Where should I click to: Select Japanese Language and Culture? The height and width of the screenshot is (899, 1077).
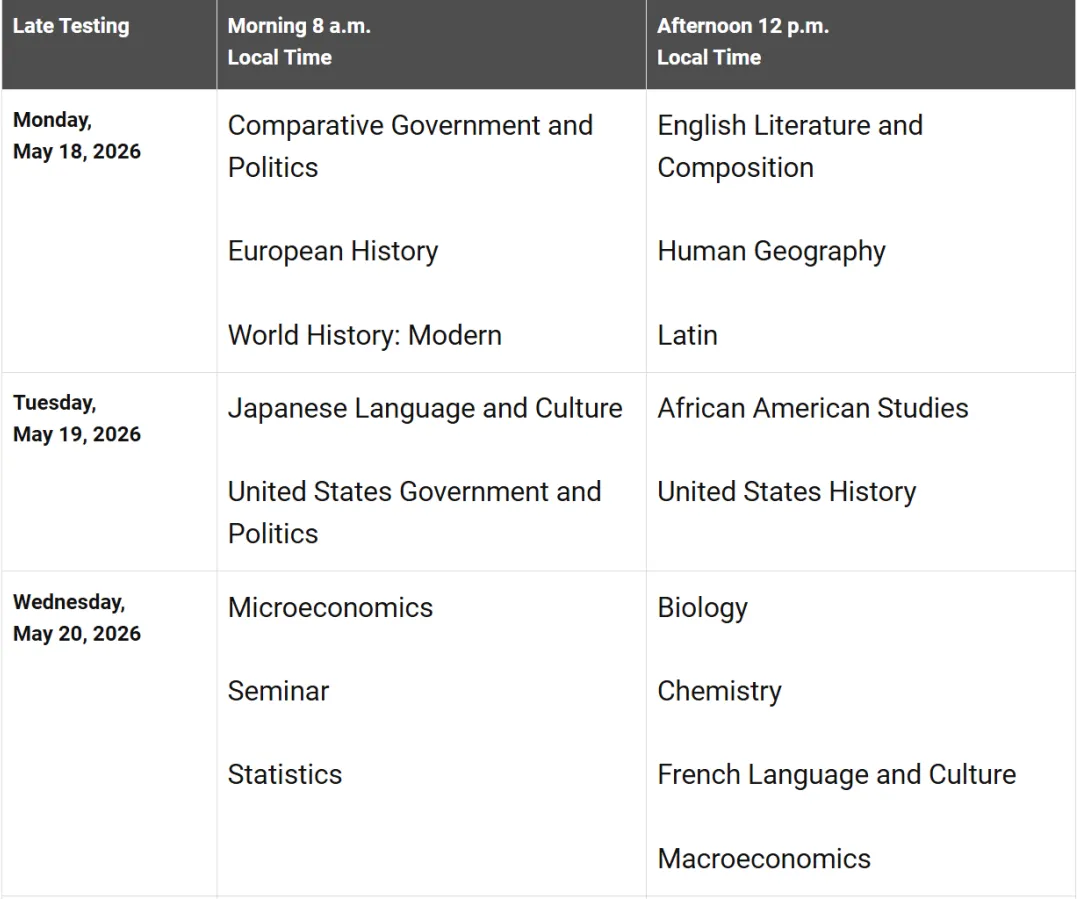425,408
